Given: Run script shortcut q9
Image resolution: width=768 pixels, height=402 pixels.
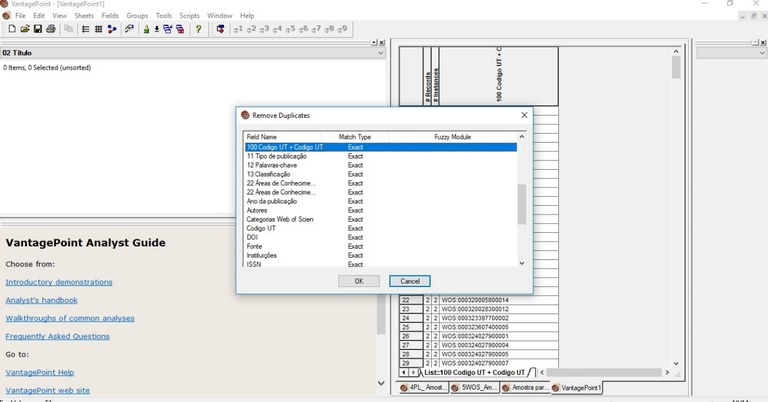Looking at the screenshot, I should [342, 29].
